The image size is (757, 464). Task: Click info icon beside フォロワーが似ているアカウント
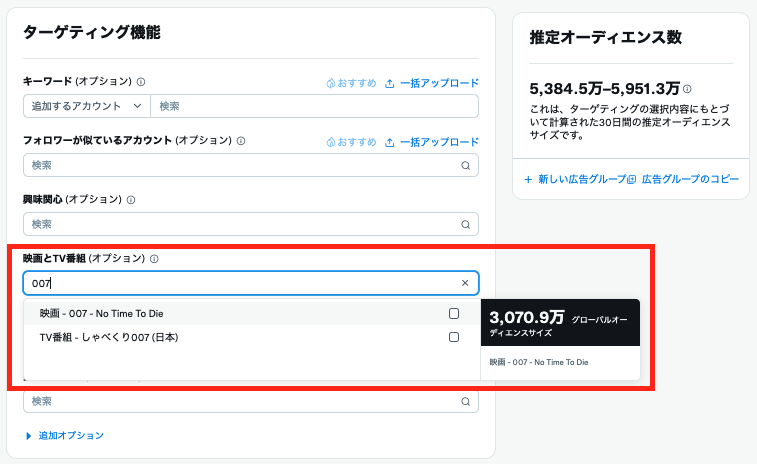pyautogui.click(x=241, y=142)
